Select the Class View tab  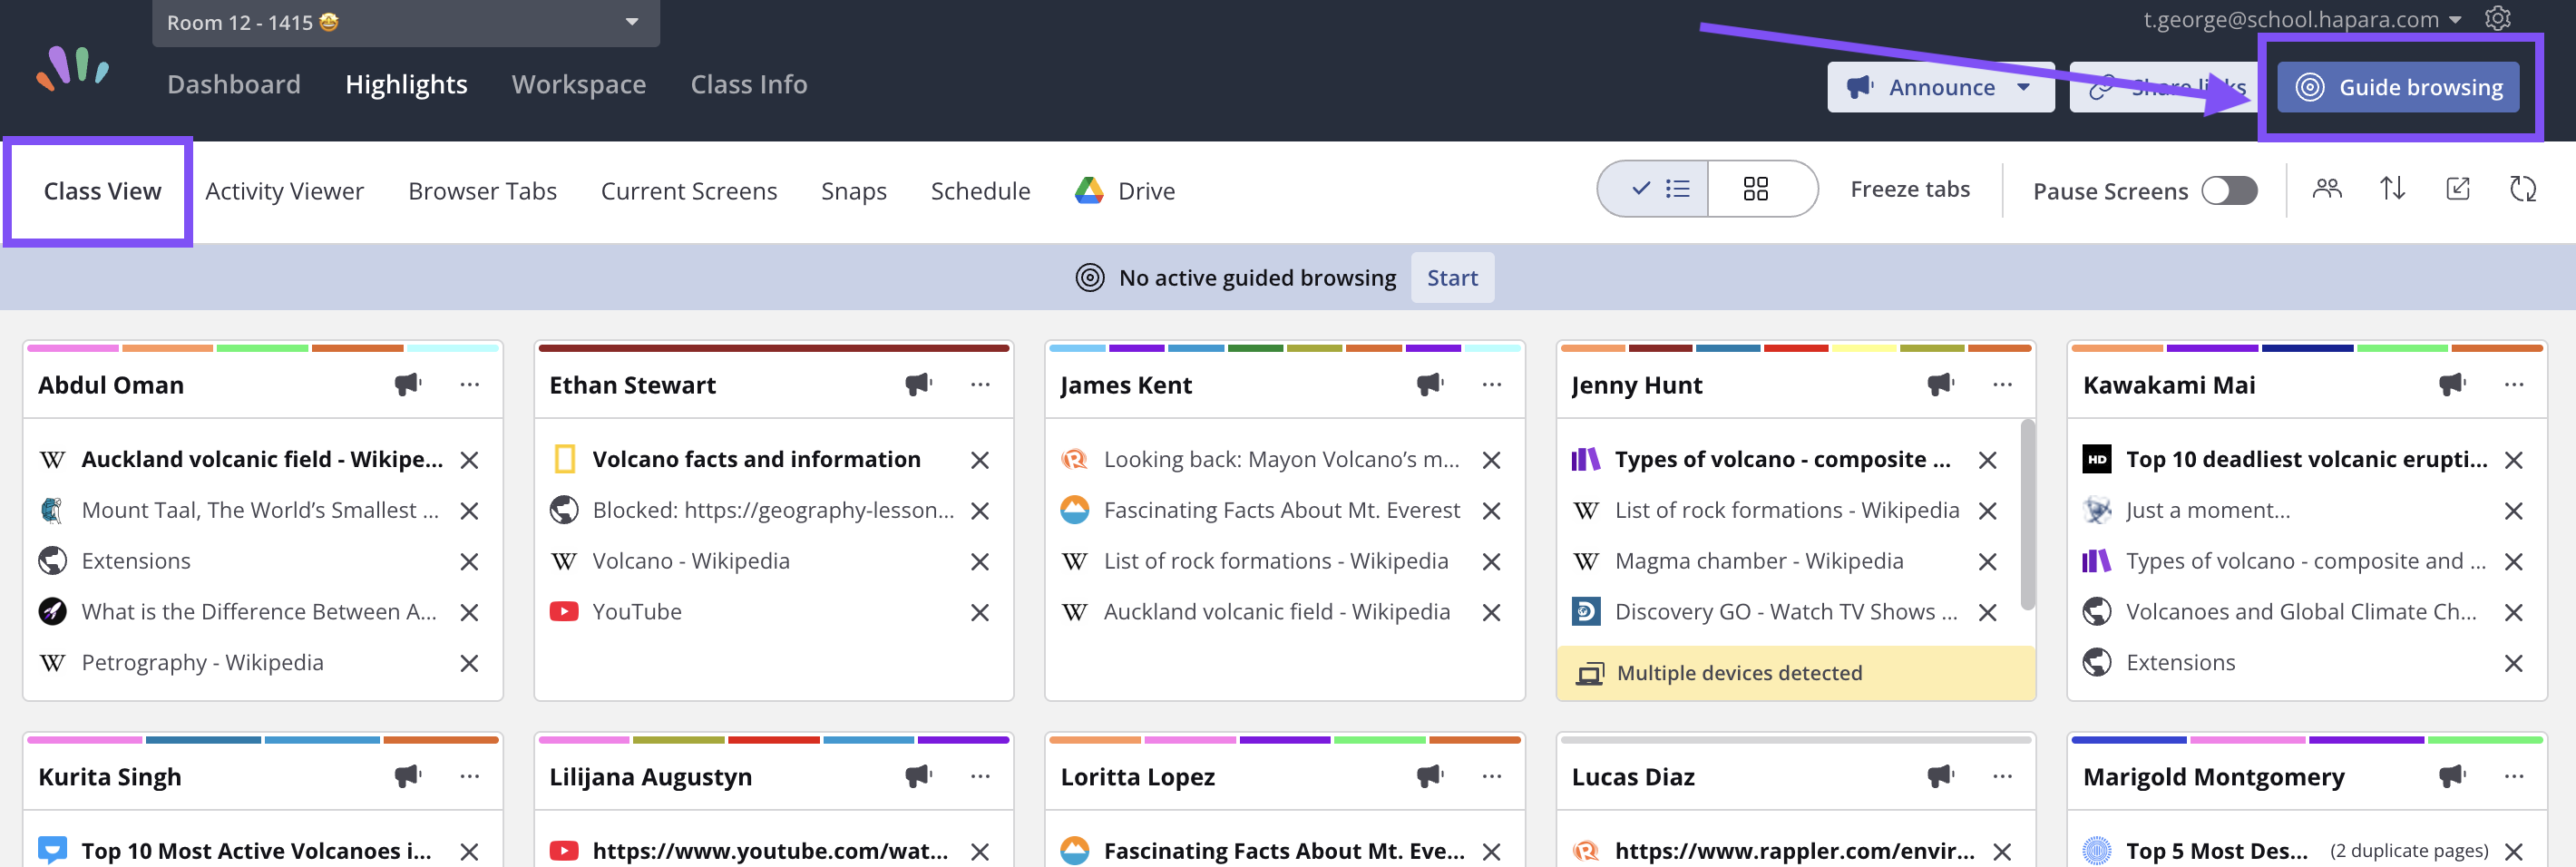pyautogui.click(x=102, y=191)
